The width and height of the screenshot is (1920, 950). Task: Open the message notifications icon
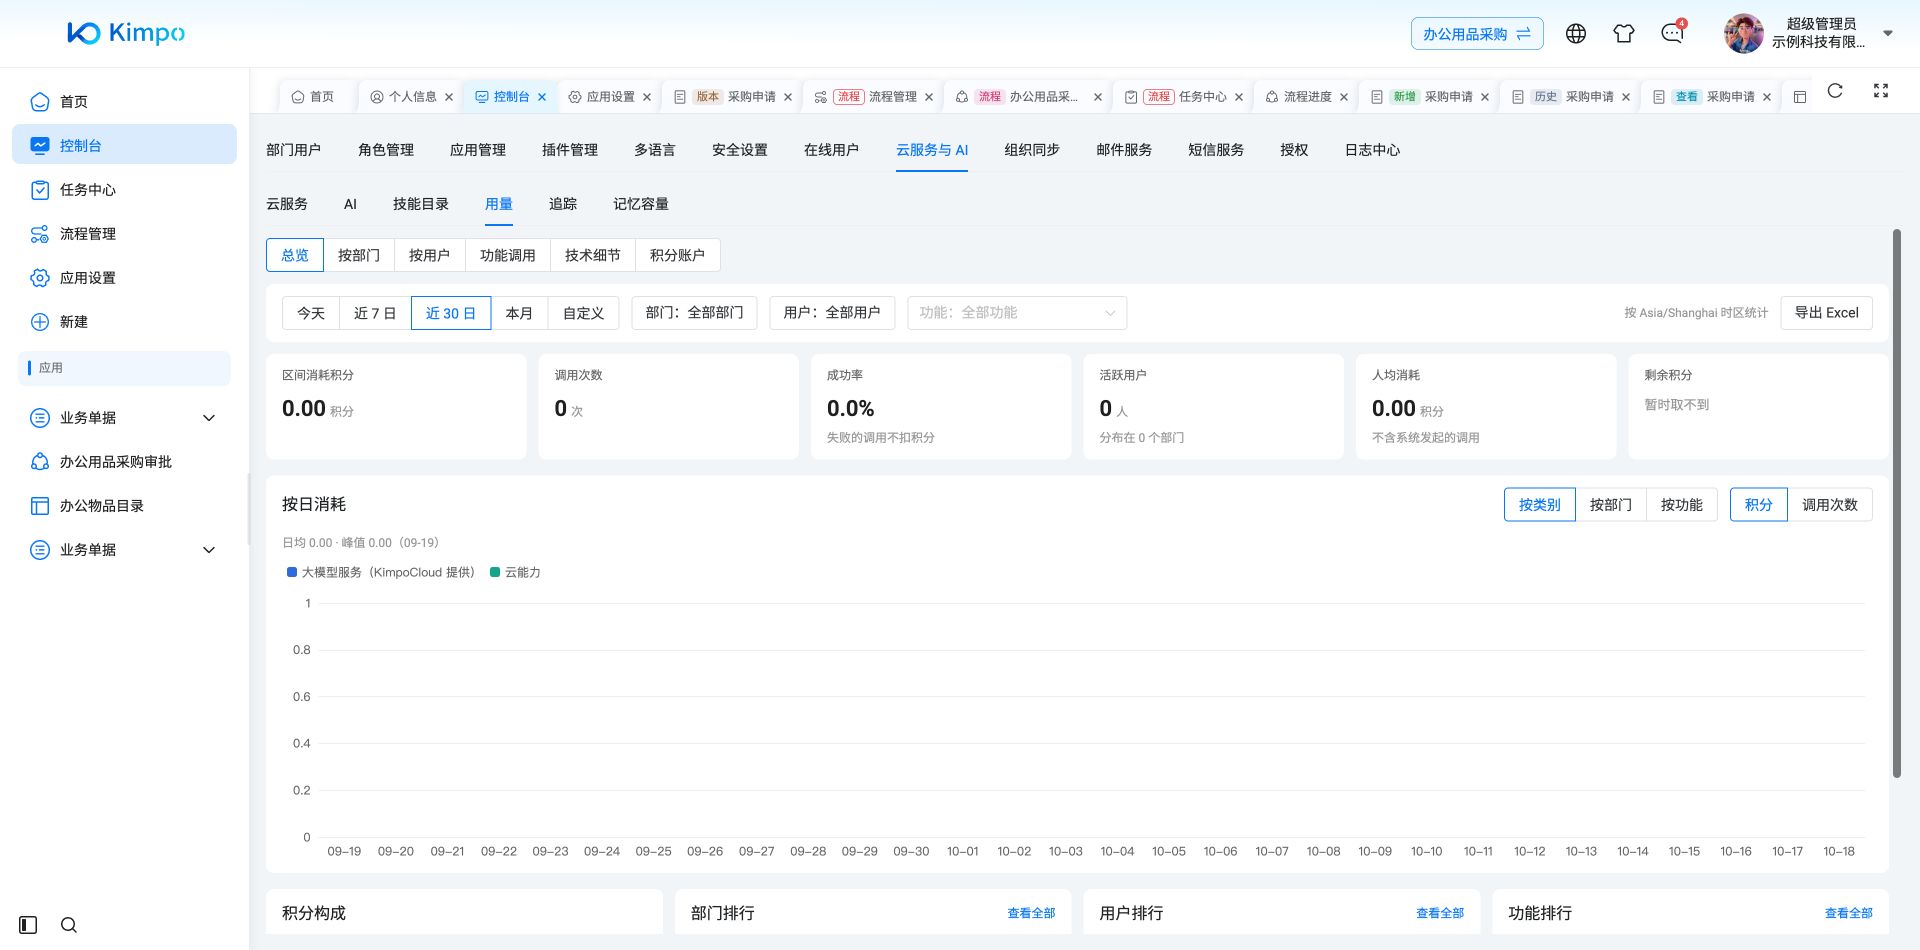point(1673,33)
